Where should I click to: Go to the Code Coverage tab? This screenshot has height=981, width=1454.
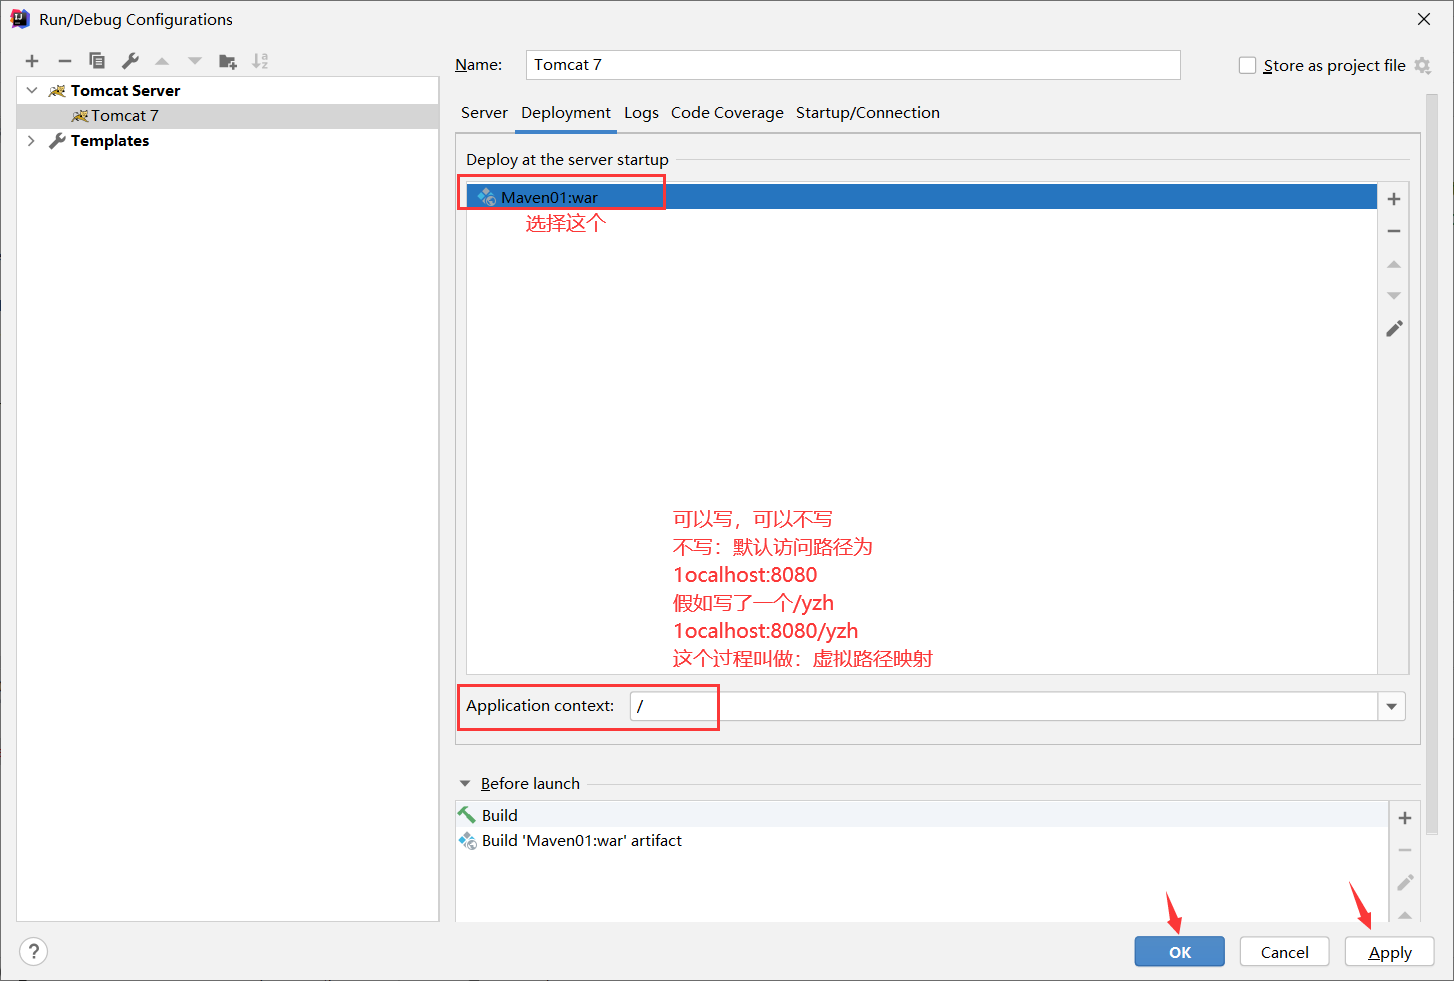[x=727, y=113]
